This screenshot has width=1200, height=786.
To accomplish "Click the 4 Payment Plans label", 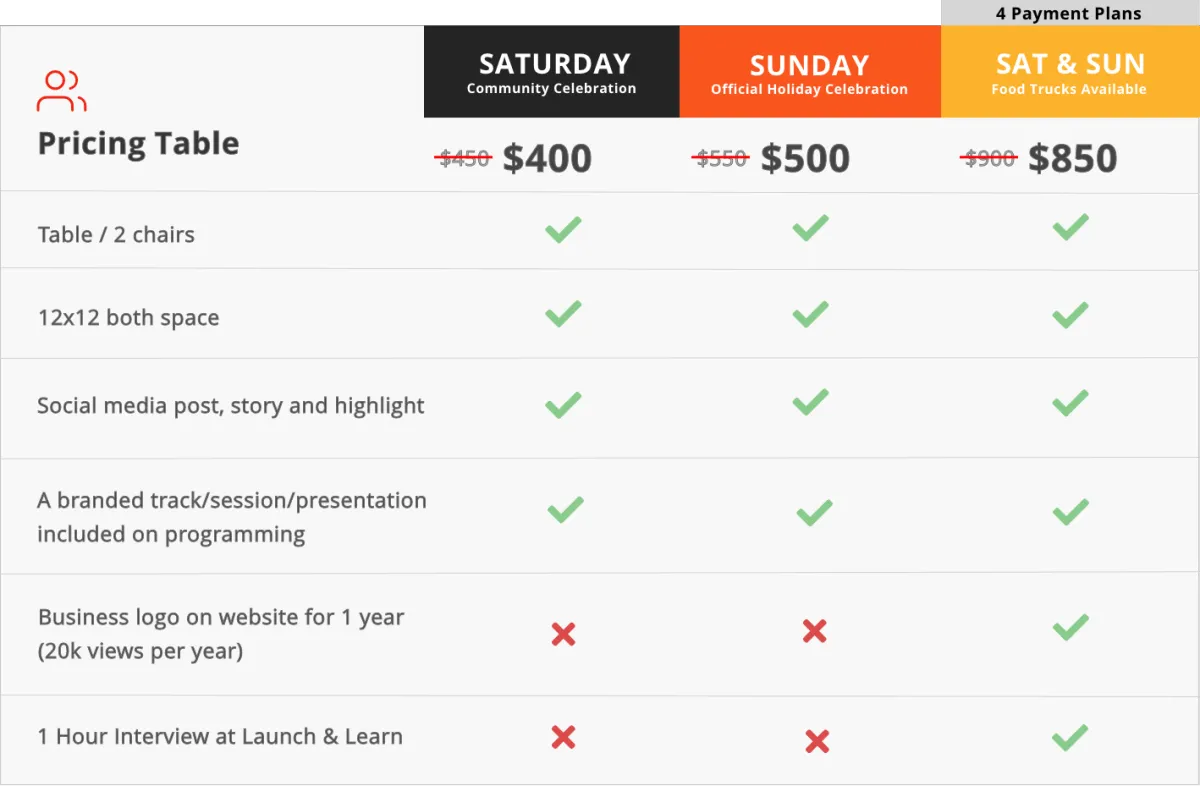I will pos(1068,14).
